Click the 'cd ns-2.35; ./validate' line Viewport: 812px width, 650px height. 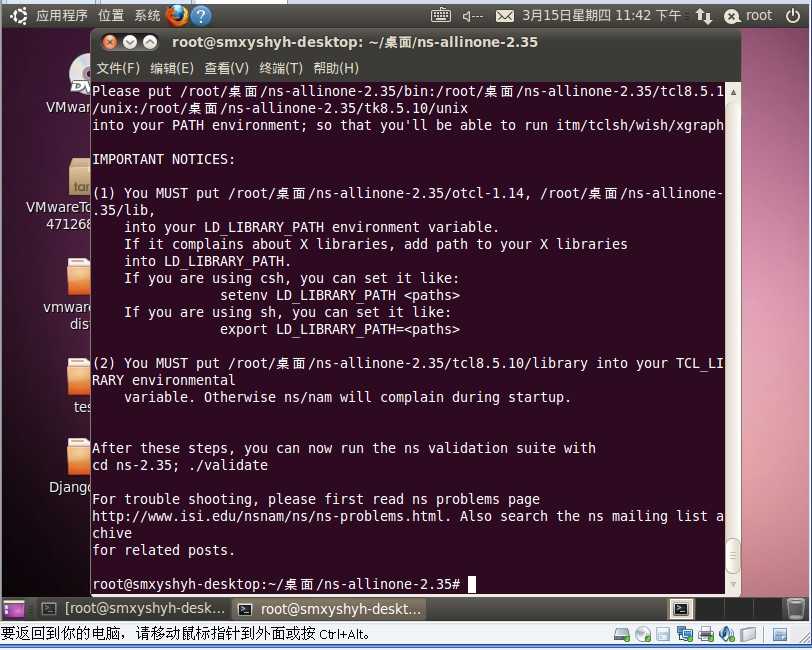click(x=180, y=466)
